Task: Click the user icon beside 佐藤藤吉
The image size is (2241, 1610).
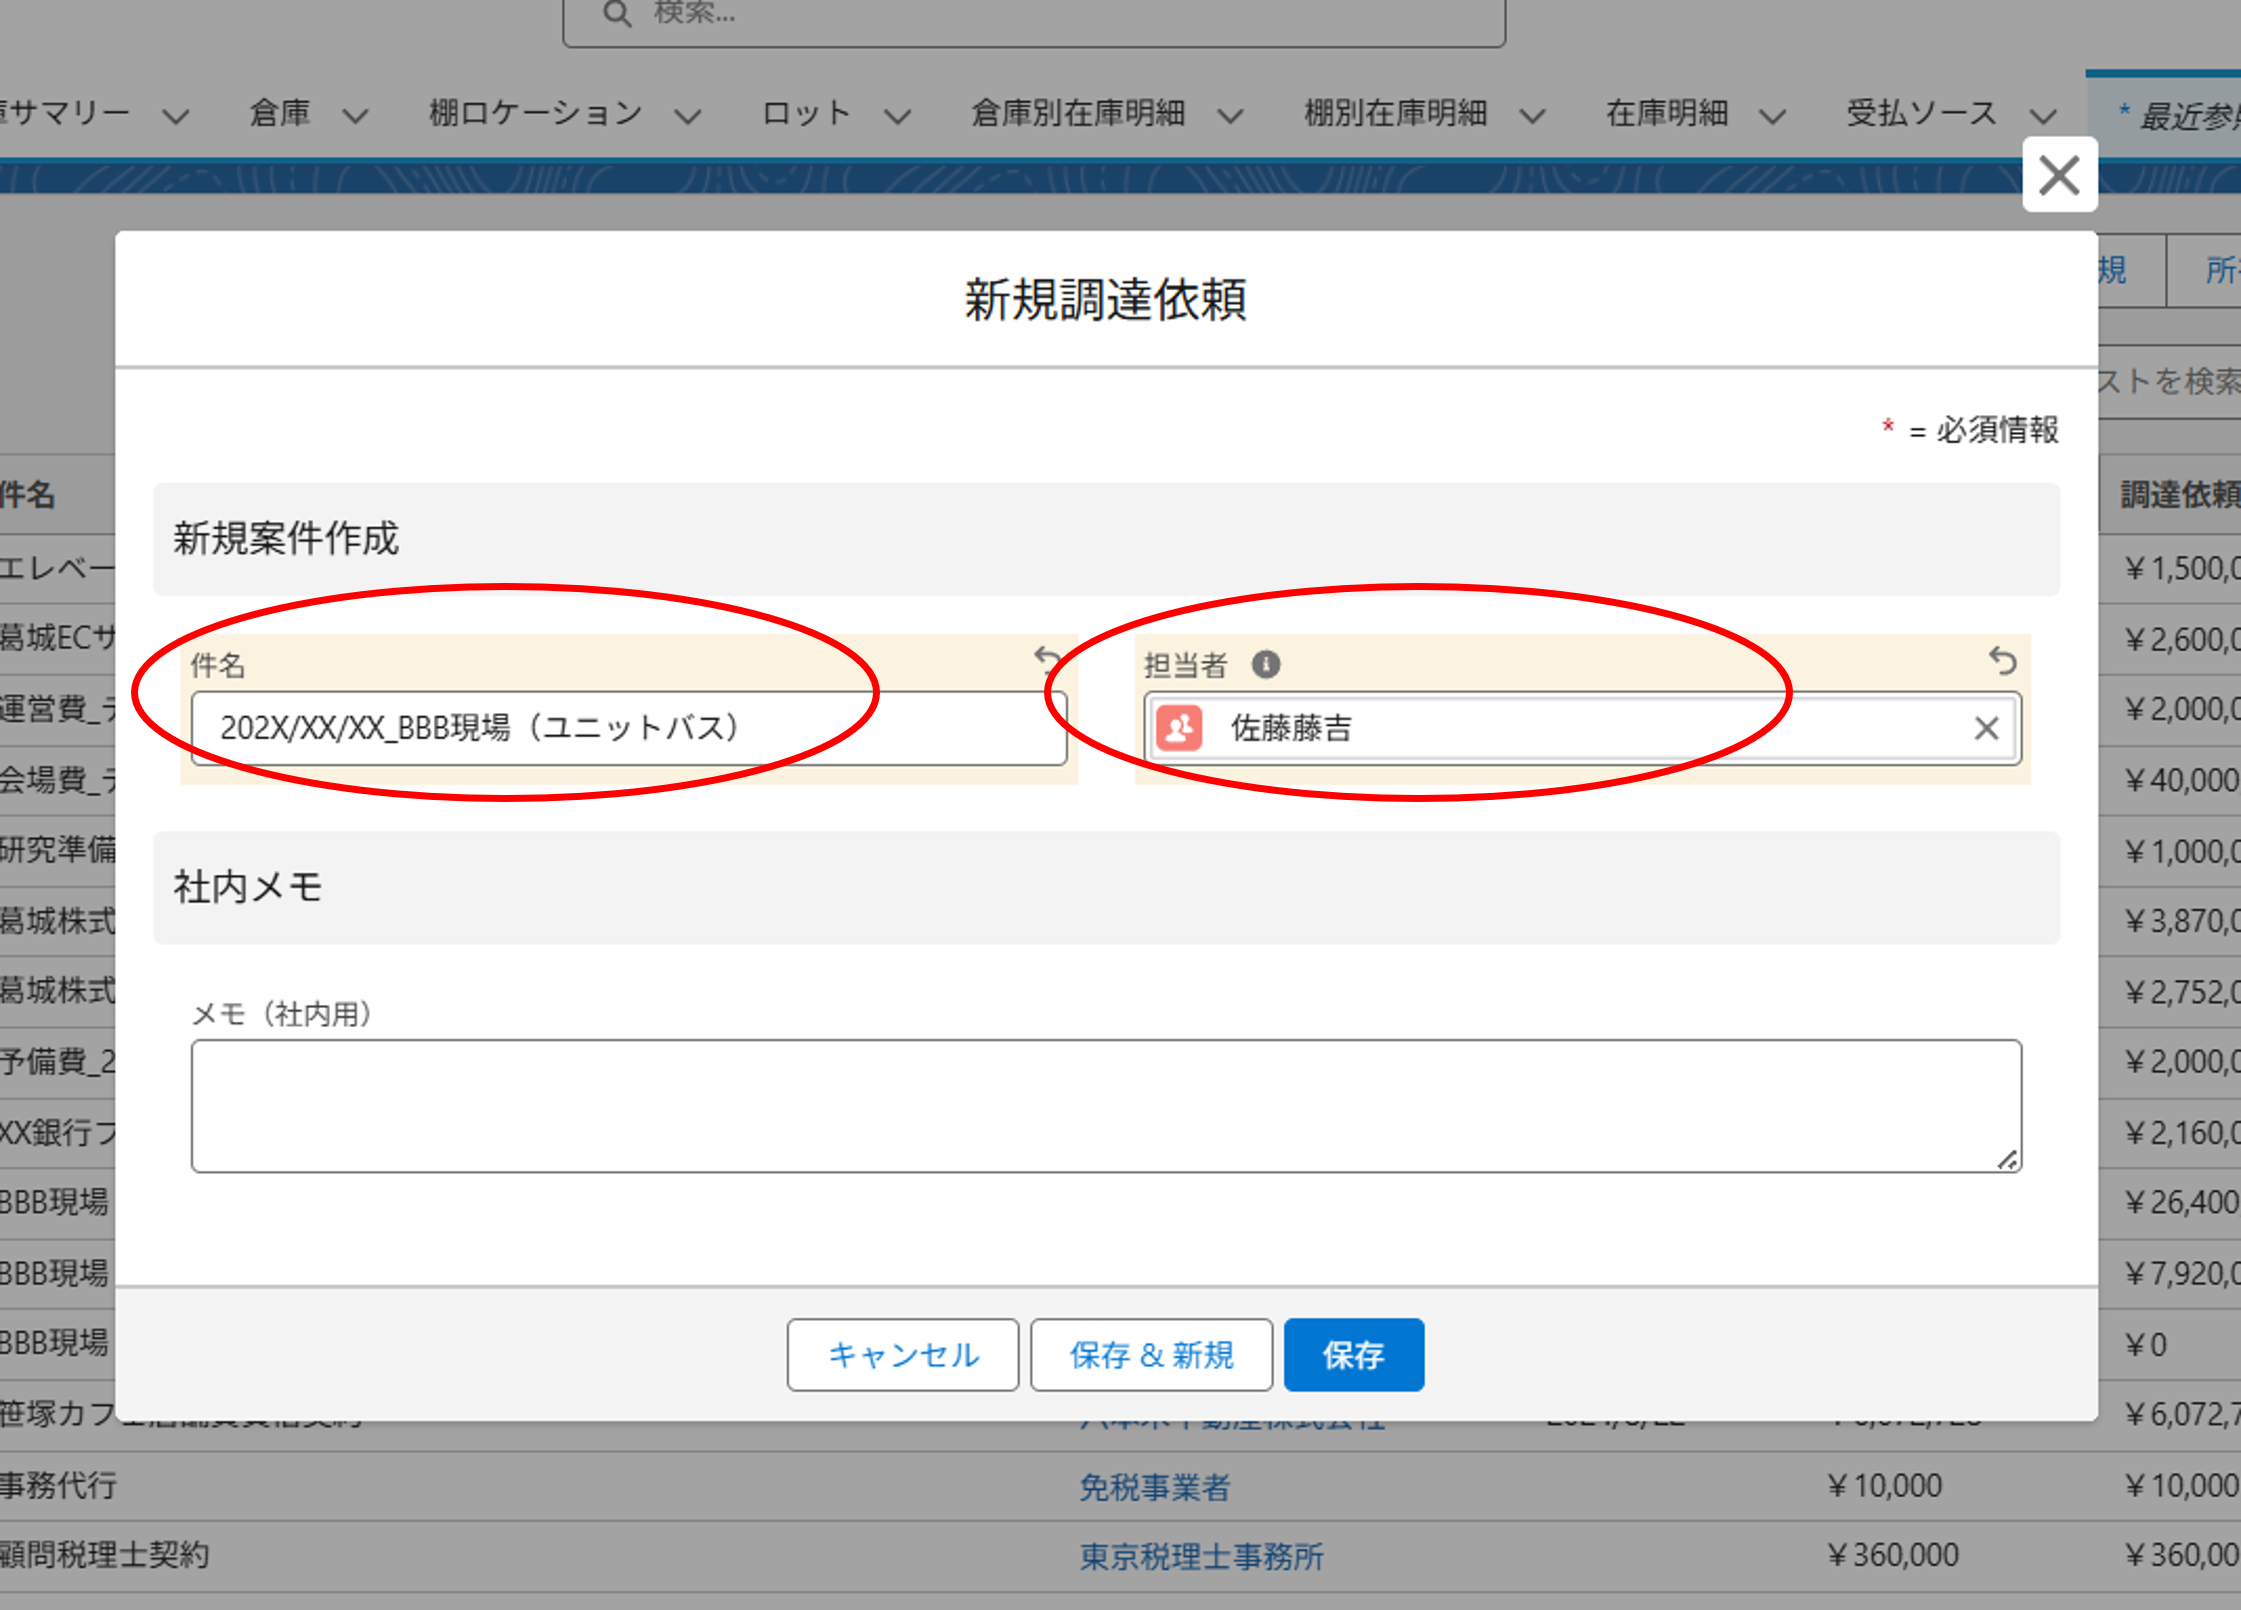Action: (1180, 728)
